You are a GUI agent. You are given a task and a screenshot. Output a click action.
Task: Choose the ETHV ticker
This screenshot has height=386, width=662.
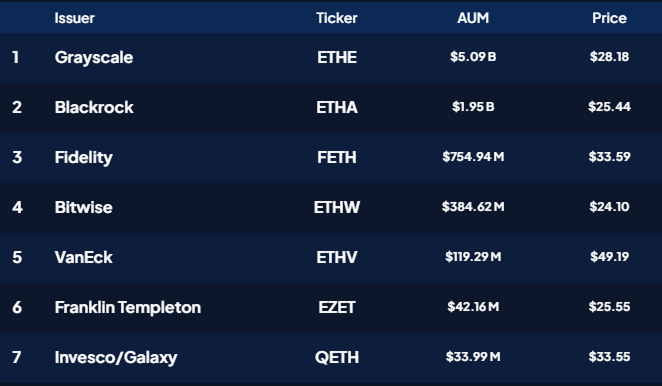coord(337,257)
